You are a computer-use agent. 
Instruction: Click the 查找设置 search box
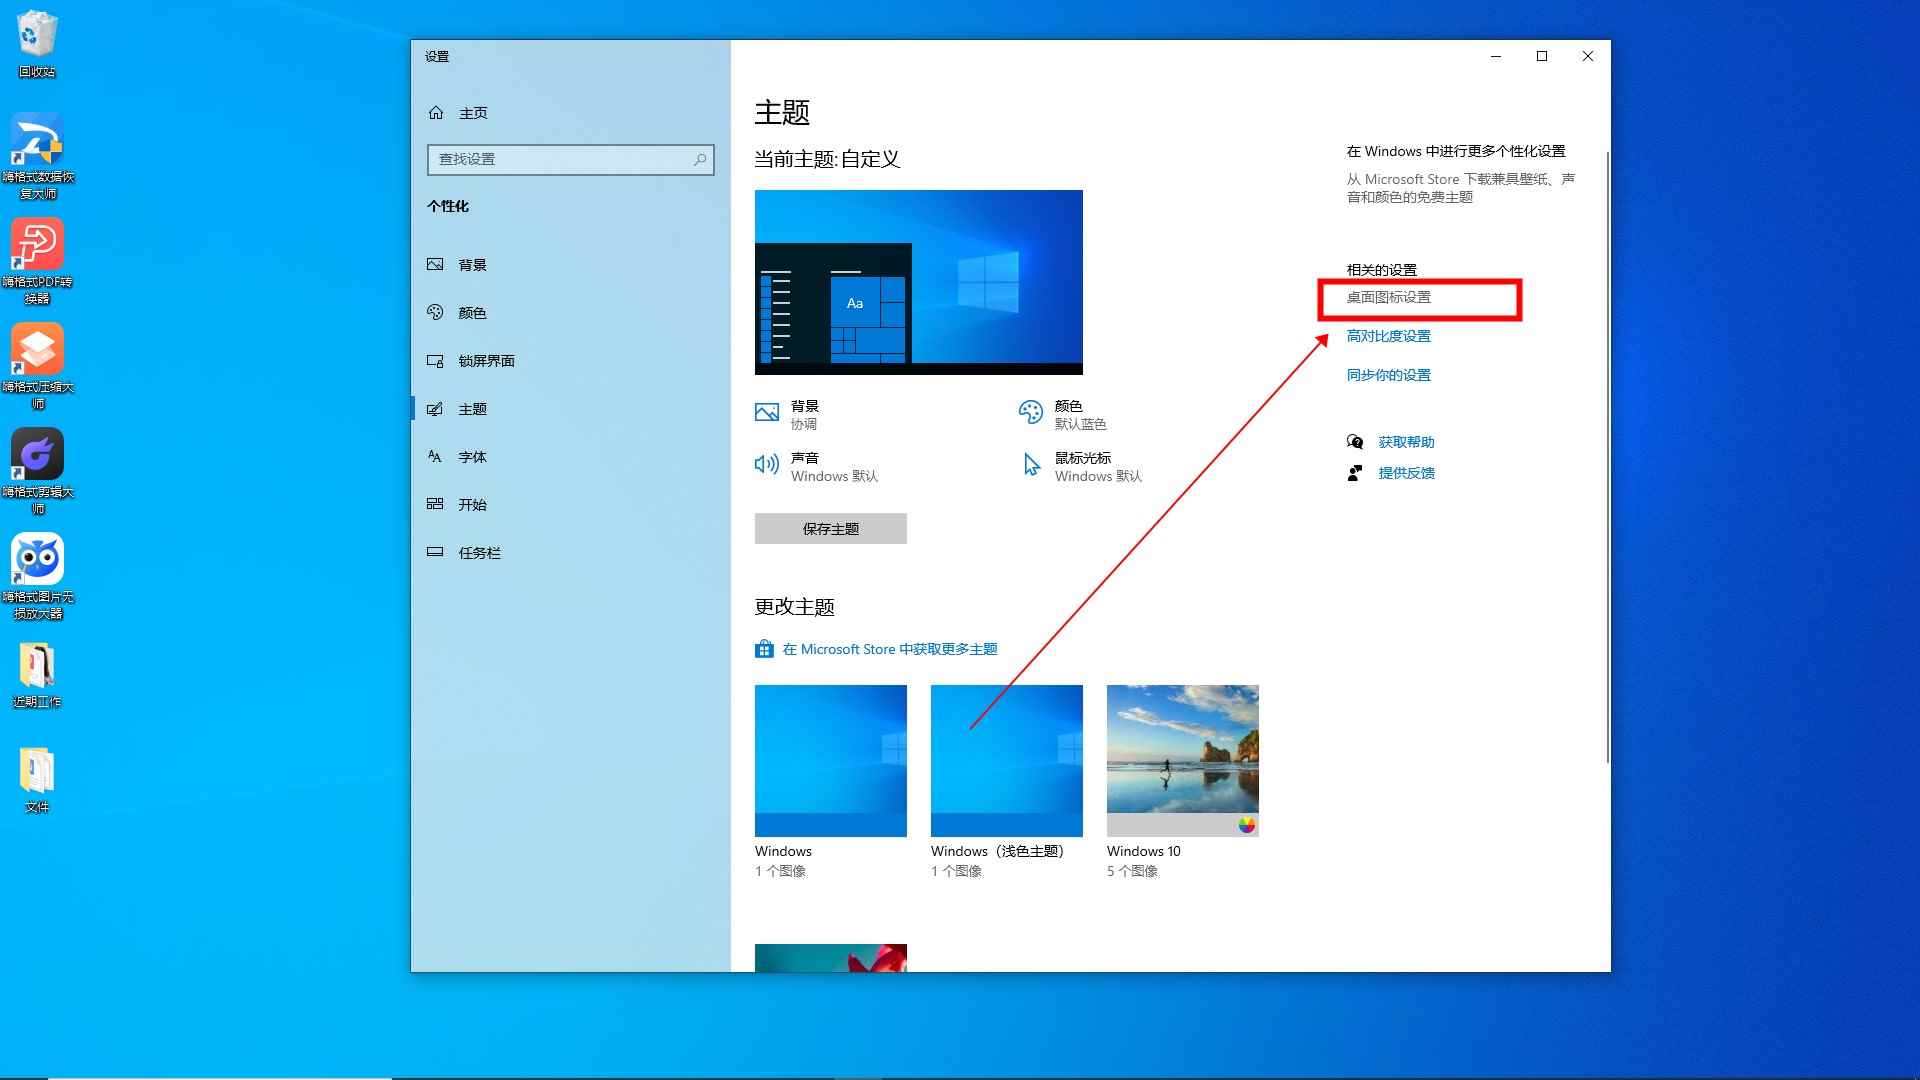click(570, 159)
